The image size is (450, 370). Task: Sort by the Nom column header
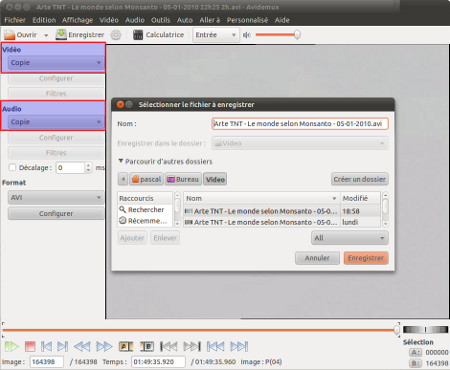[262, 198]
